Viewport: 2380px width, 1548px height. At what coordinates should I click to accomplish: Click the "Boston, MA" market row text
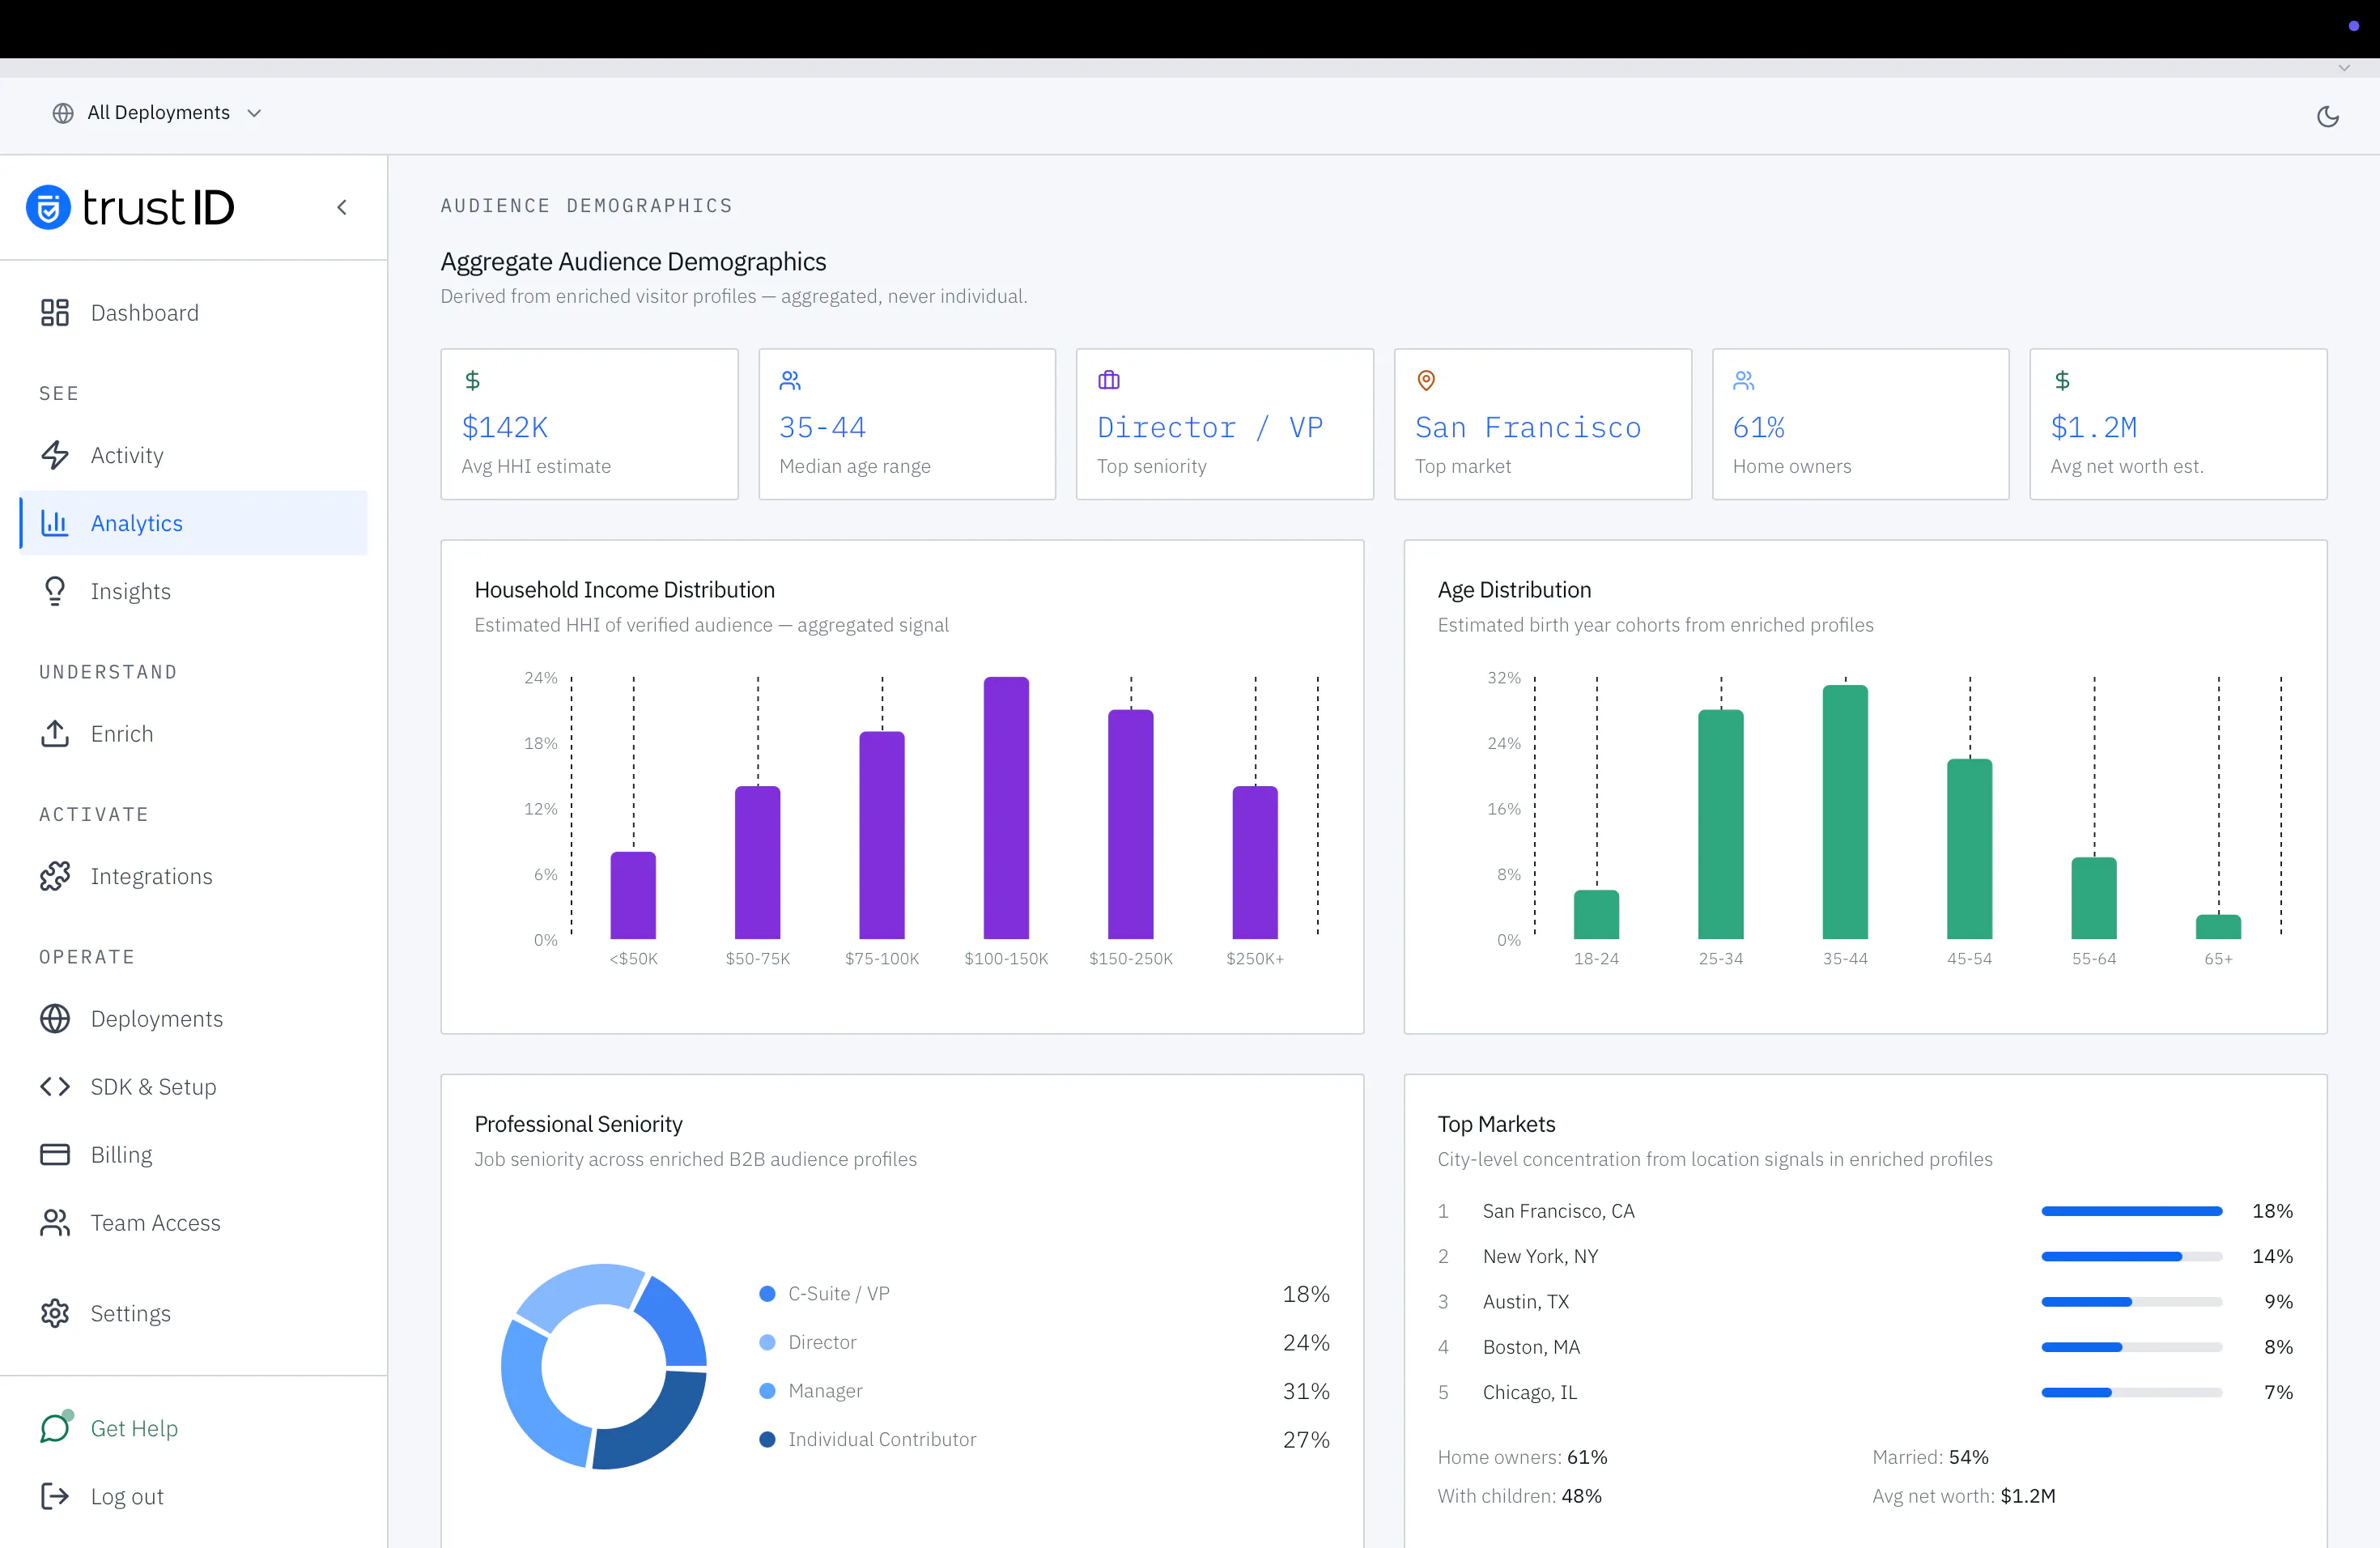coord(1531,1347)
